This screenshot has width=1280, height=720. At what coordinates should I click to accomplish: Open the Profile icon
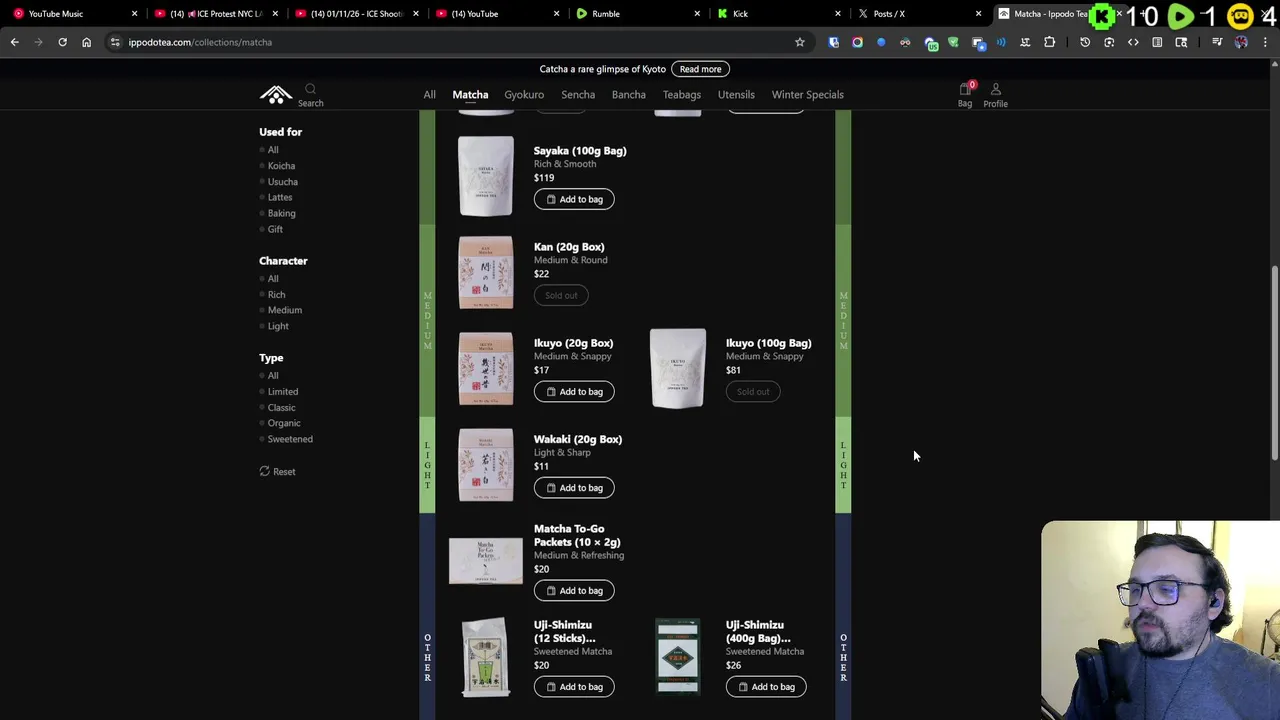[x=995, y=90]
